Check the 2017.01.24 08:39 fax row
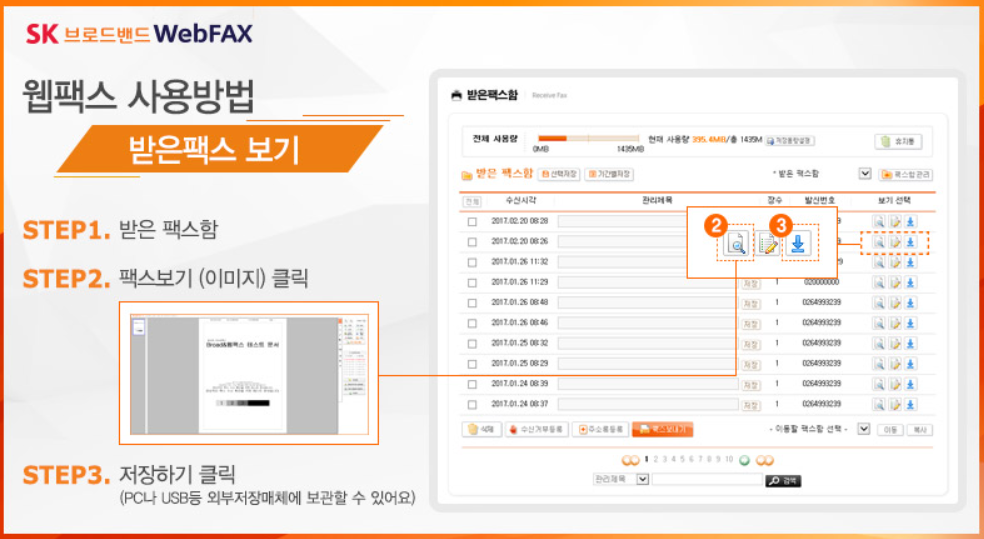 472,384
